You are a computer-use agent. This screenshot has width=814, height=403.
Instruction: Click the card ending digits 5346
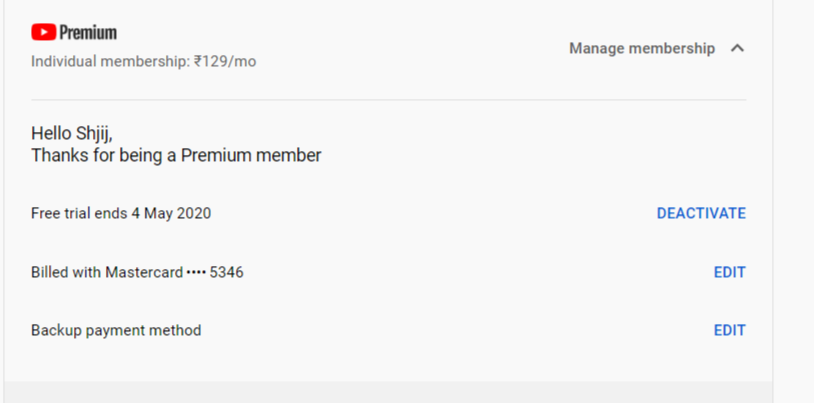(227, 272)
